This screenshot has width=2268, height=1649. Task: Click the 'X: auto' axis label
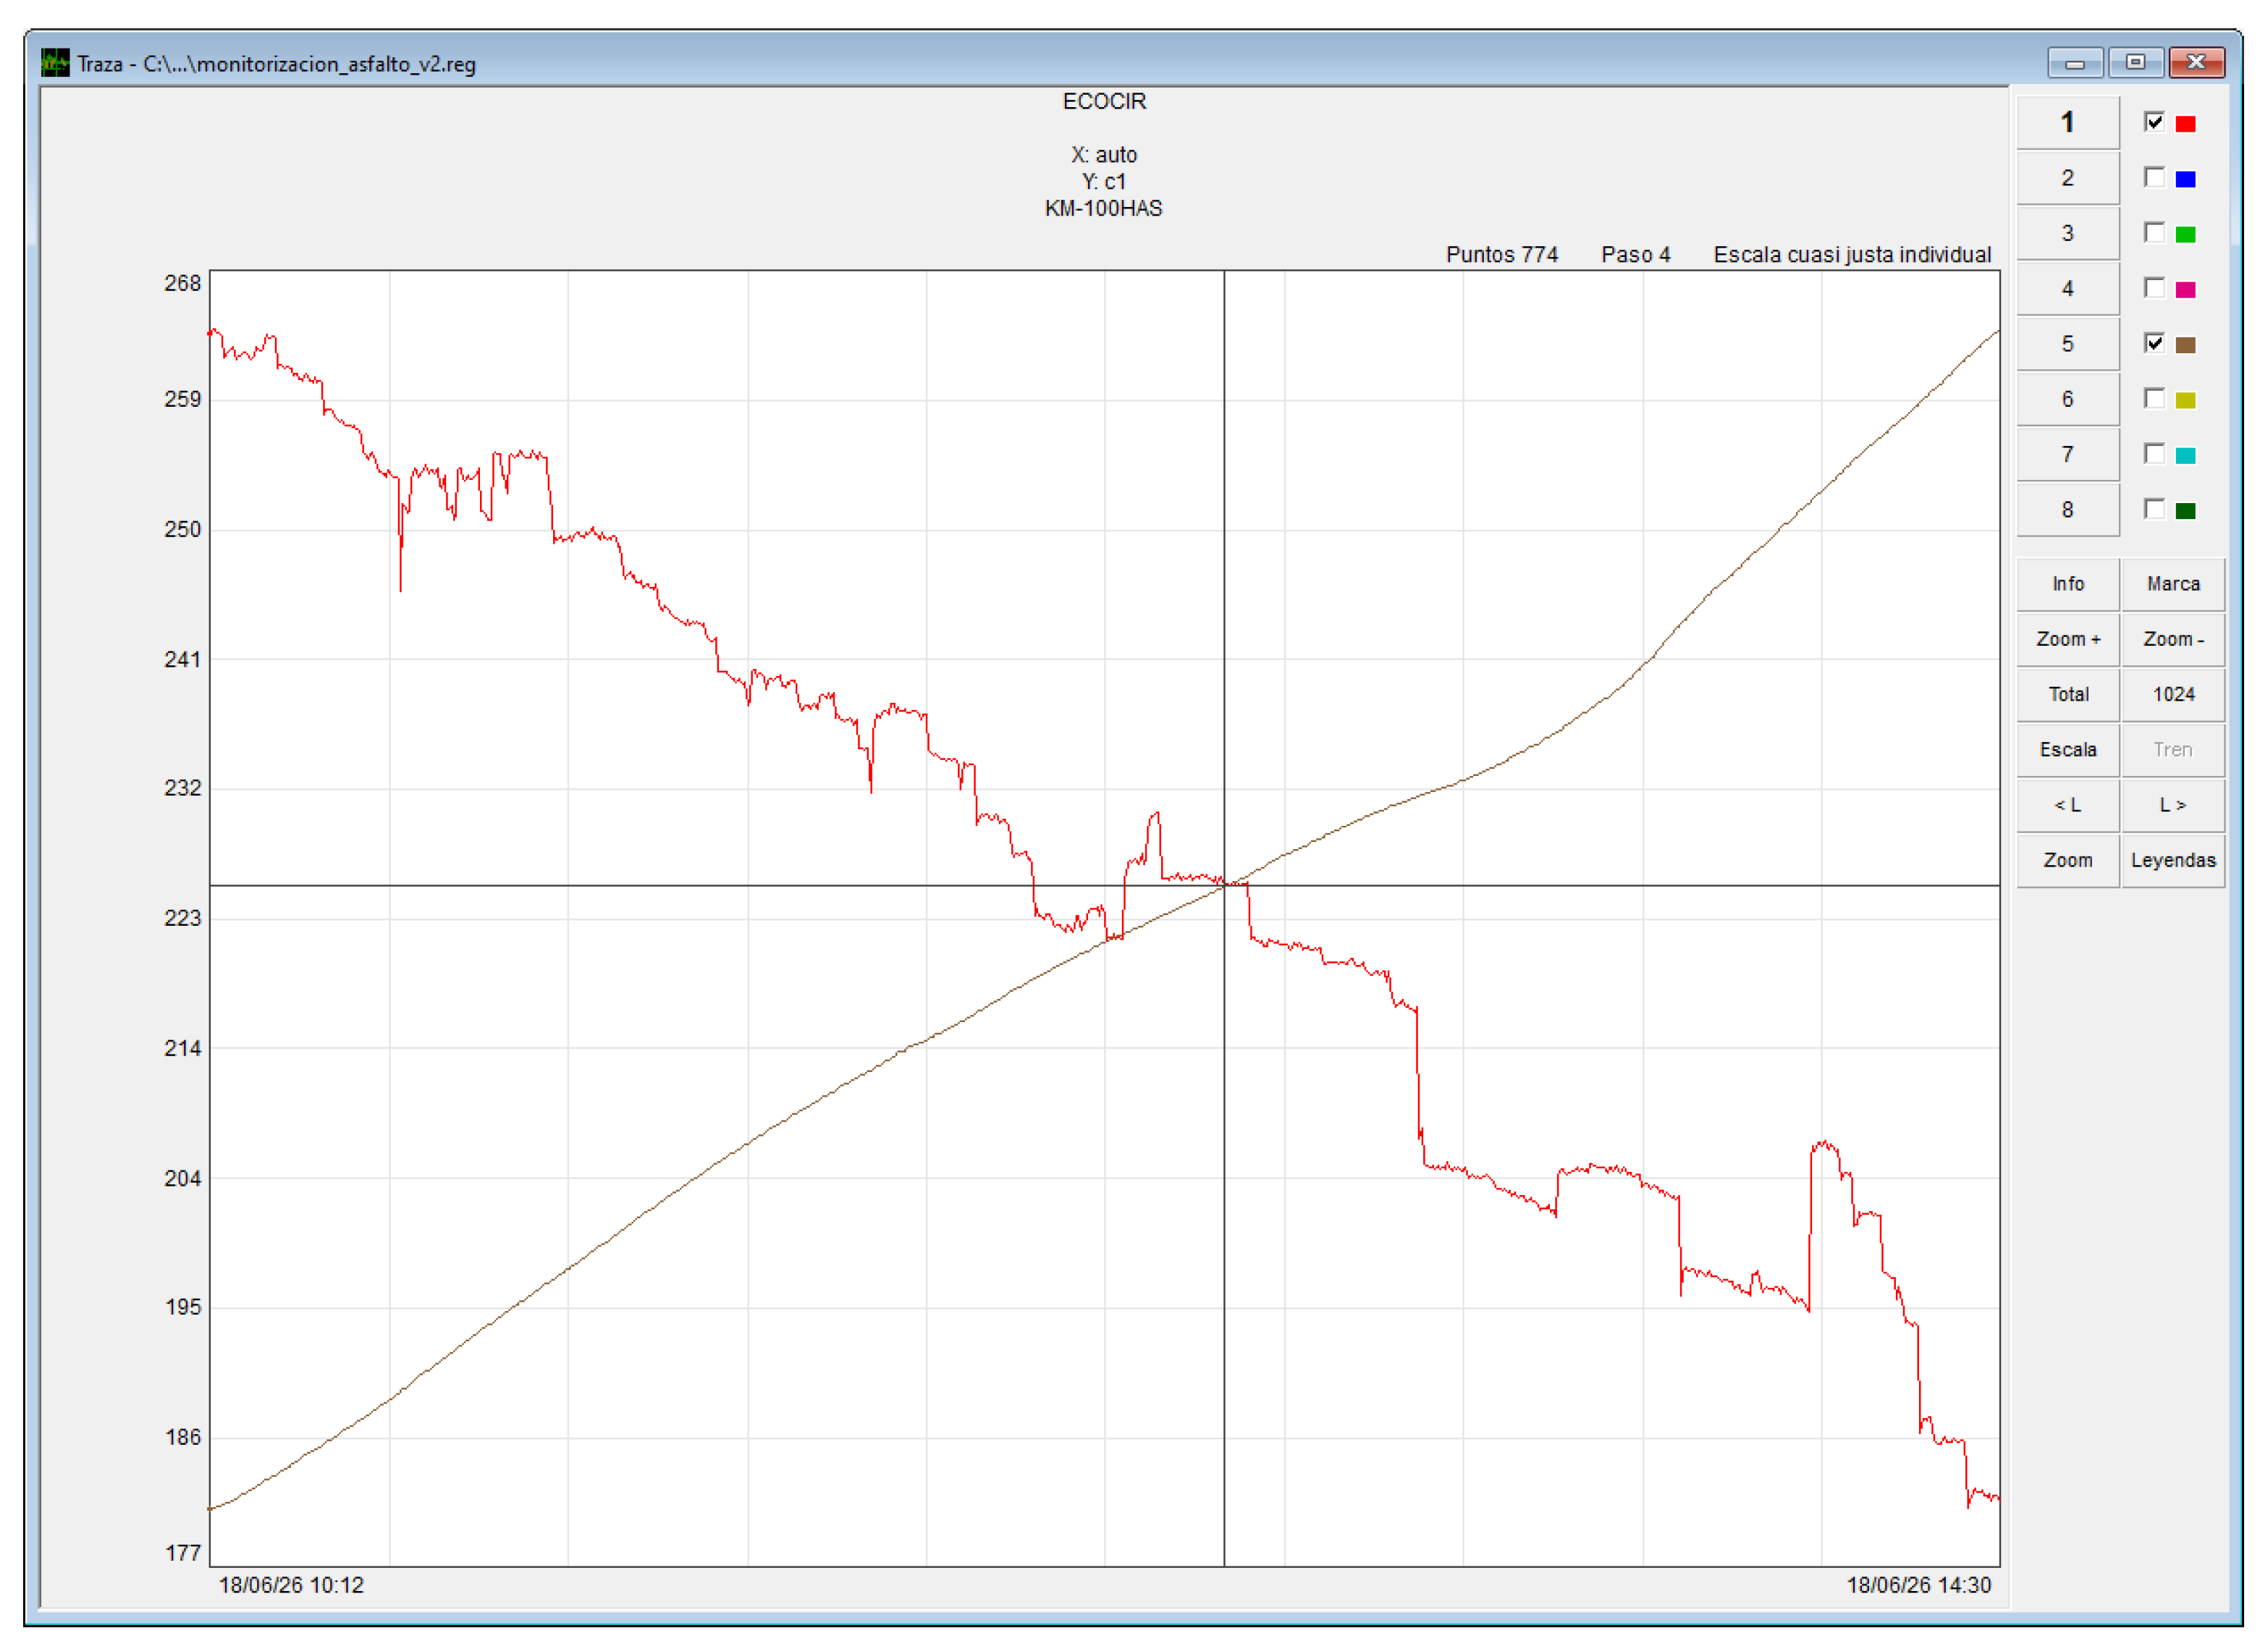coord(1104,155)
